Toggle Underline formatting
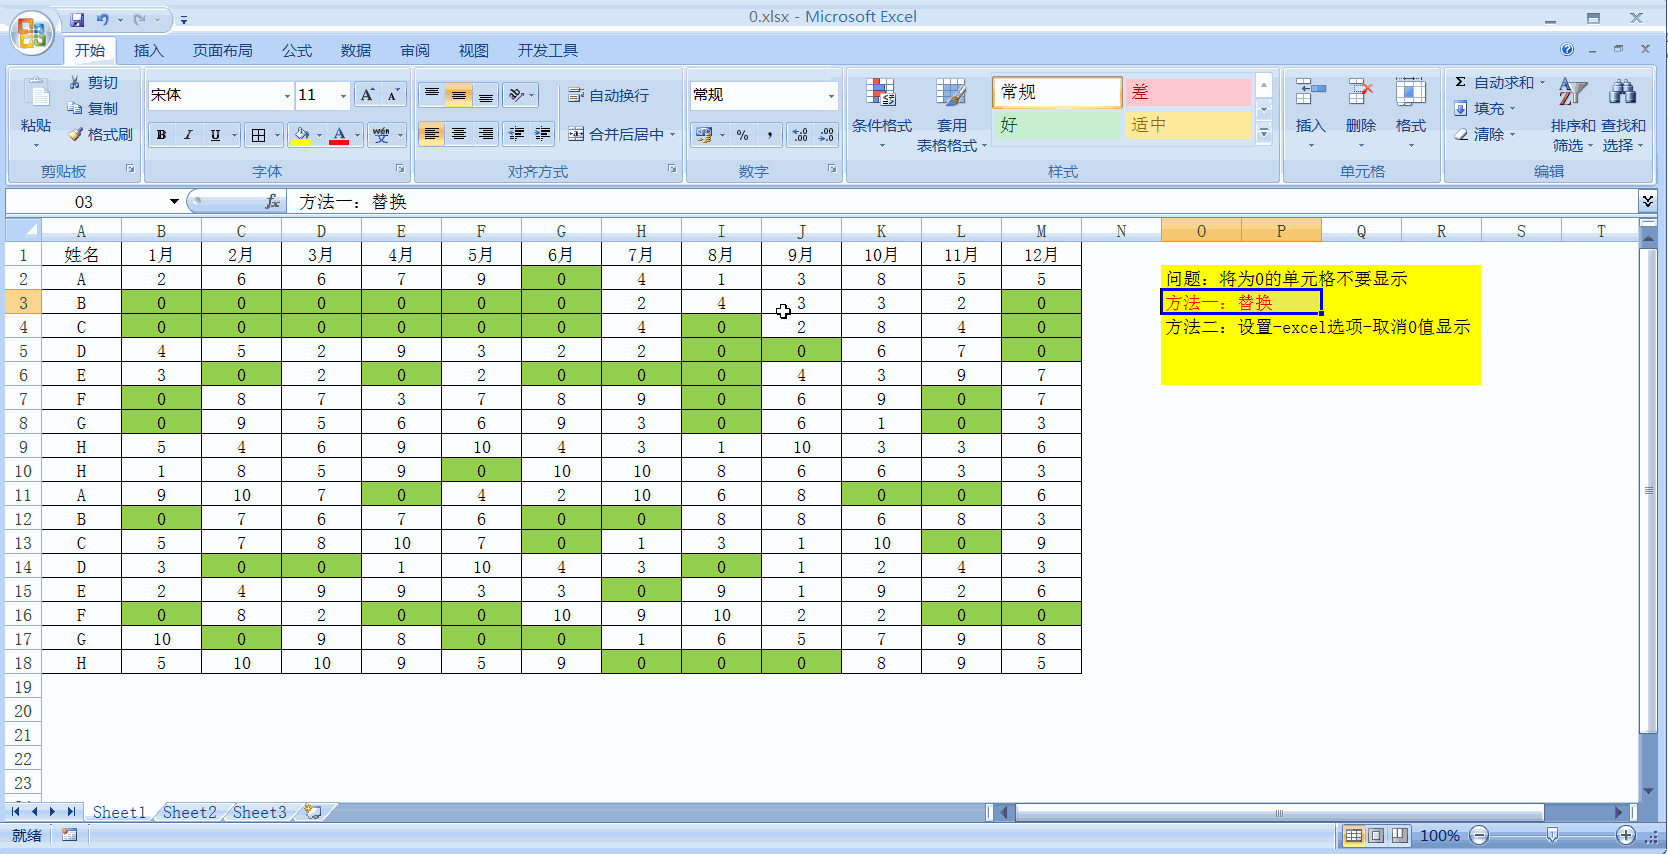This screenshot has width=1668, height=854. click(215, 135)
